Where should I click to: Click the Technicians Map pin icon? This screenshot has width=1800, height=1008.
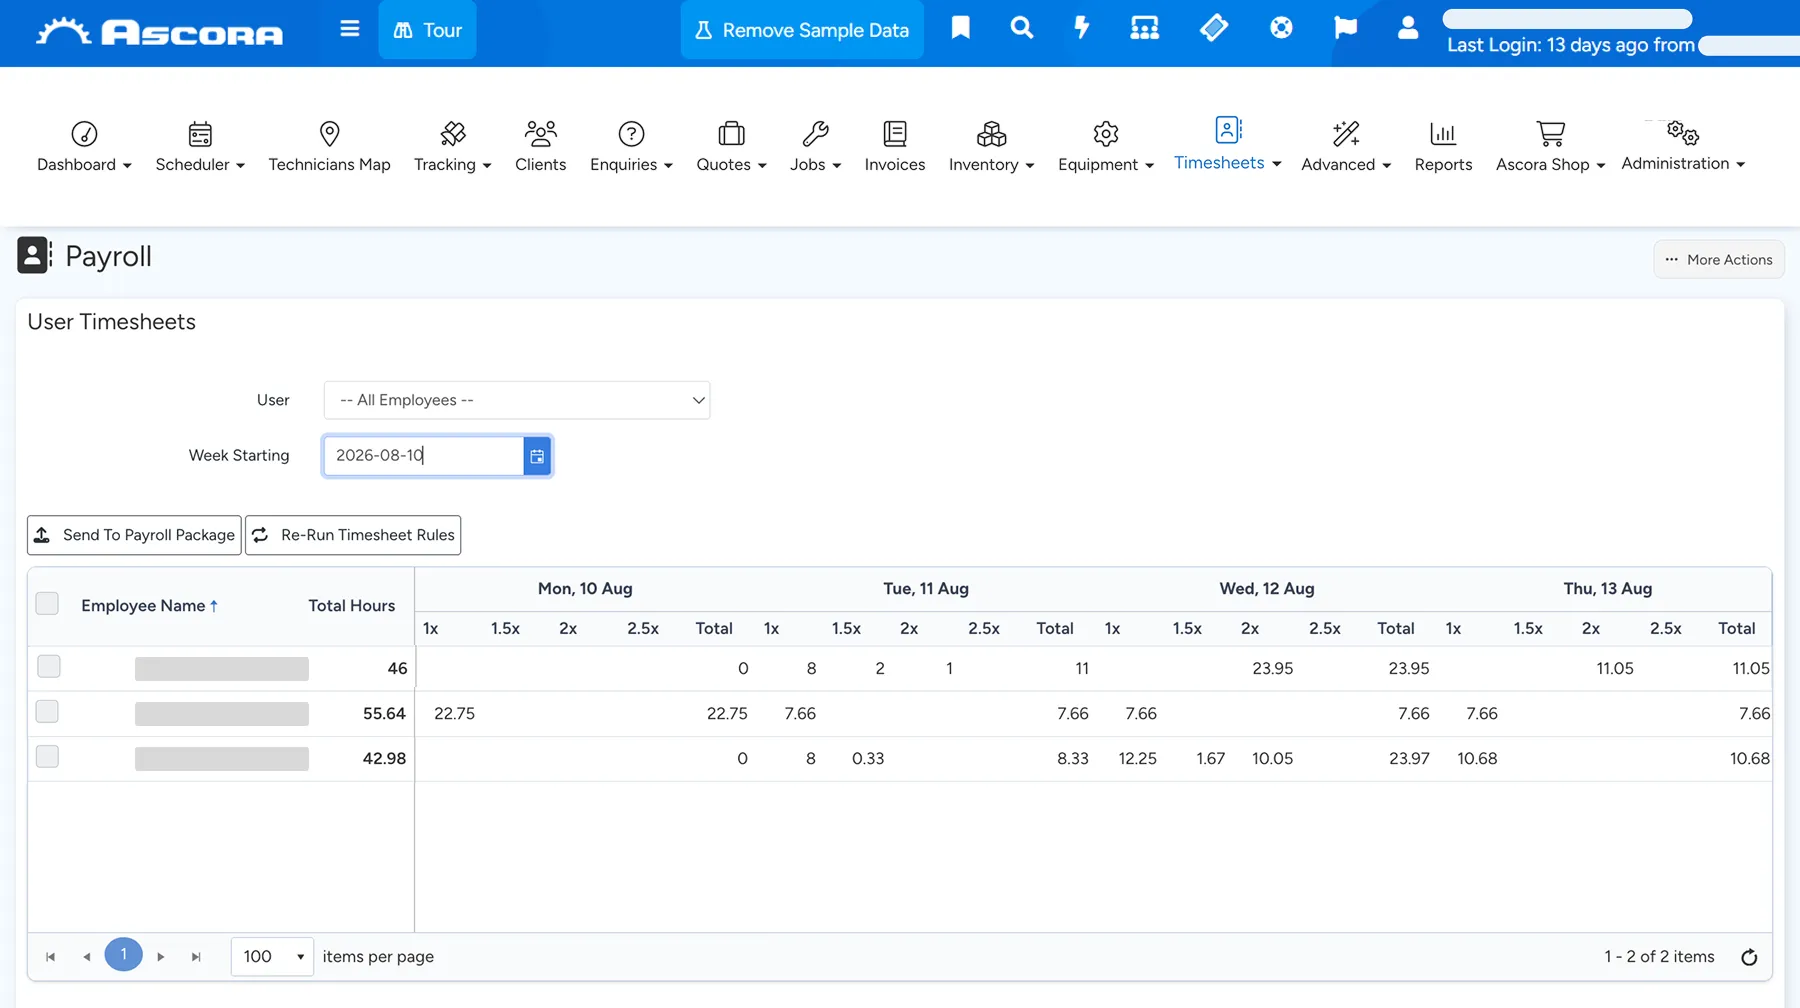point(329,133)
